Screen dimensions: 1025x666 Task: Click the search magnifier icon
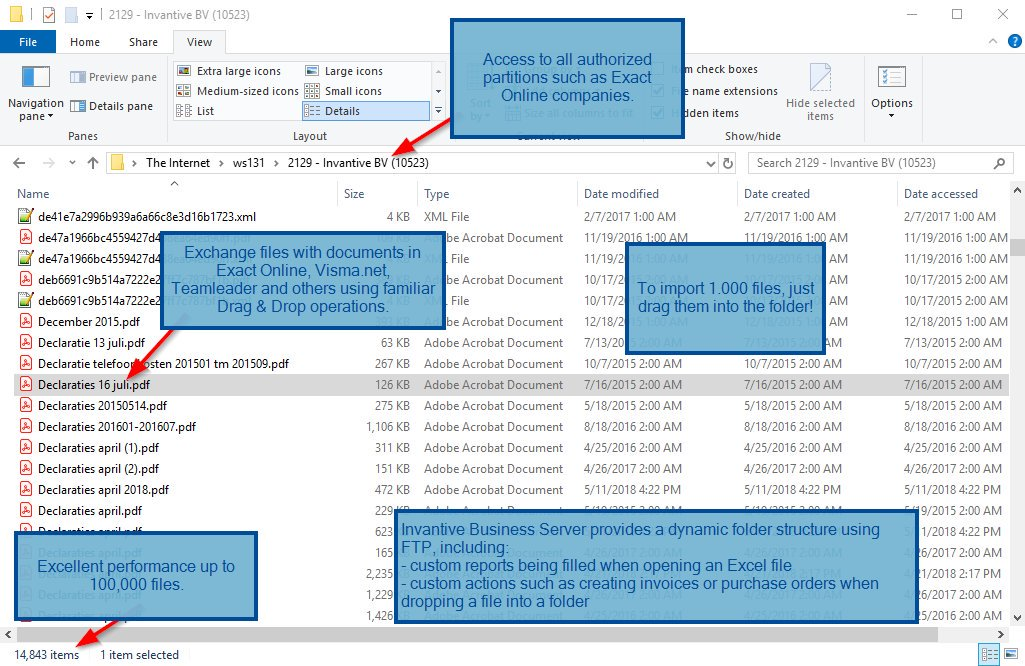[x=999, y=163]
